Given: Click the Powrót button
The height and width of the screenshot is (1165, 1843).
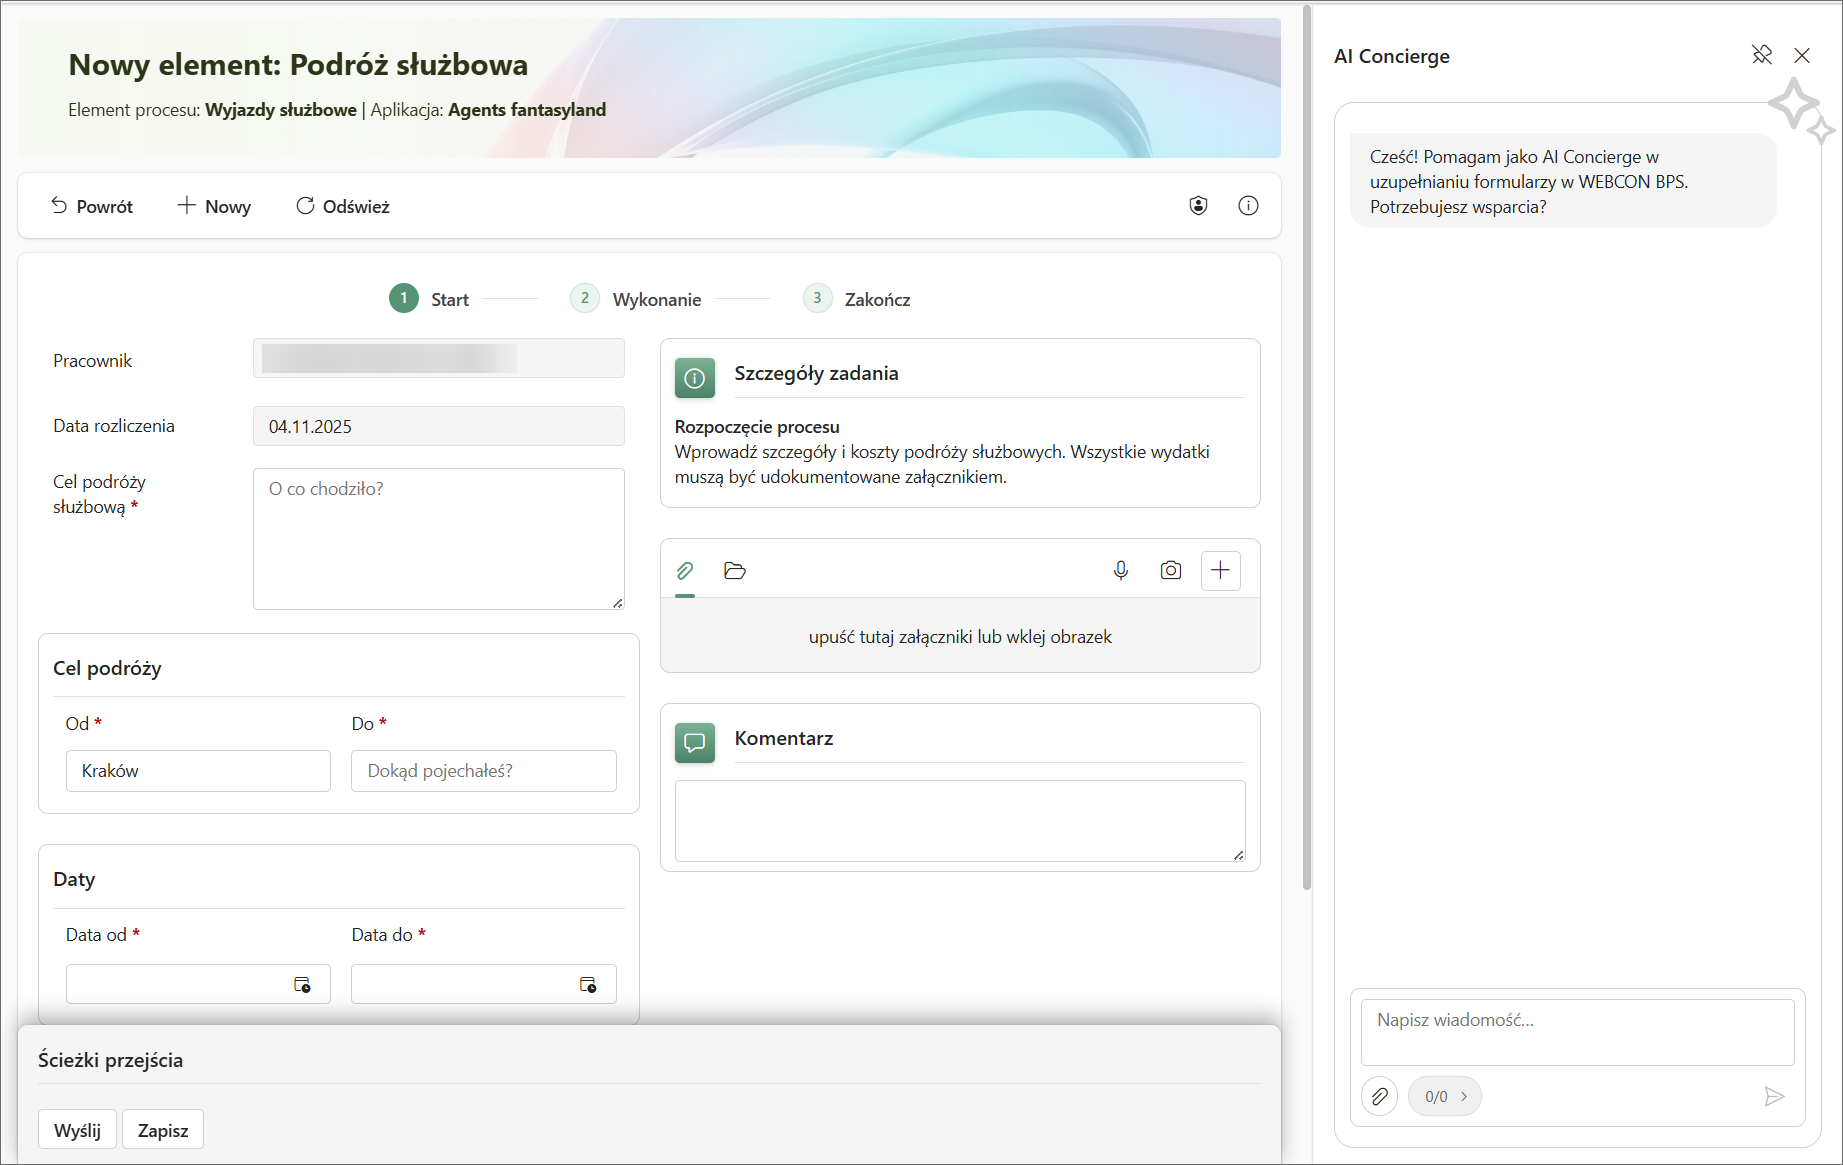Looking at the screenshot, I should tap(92, 206).
